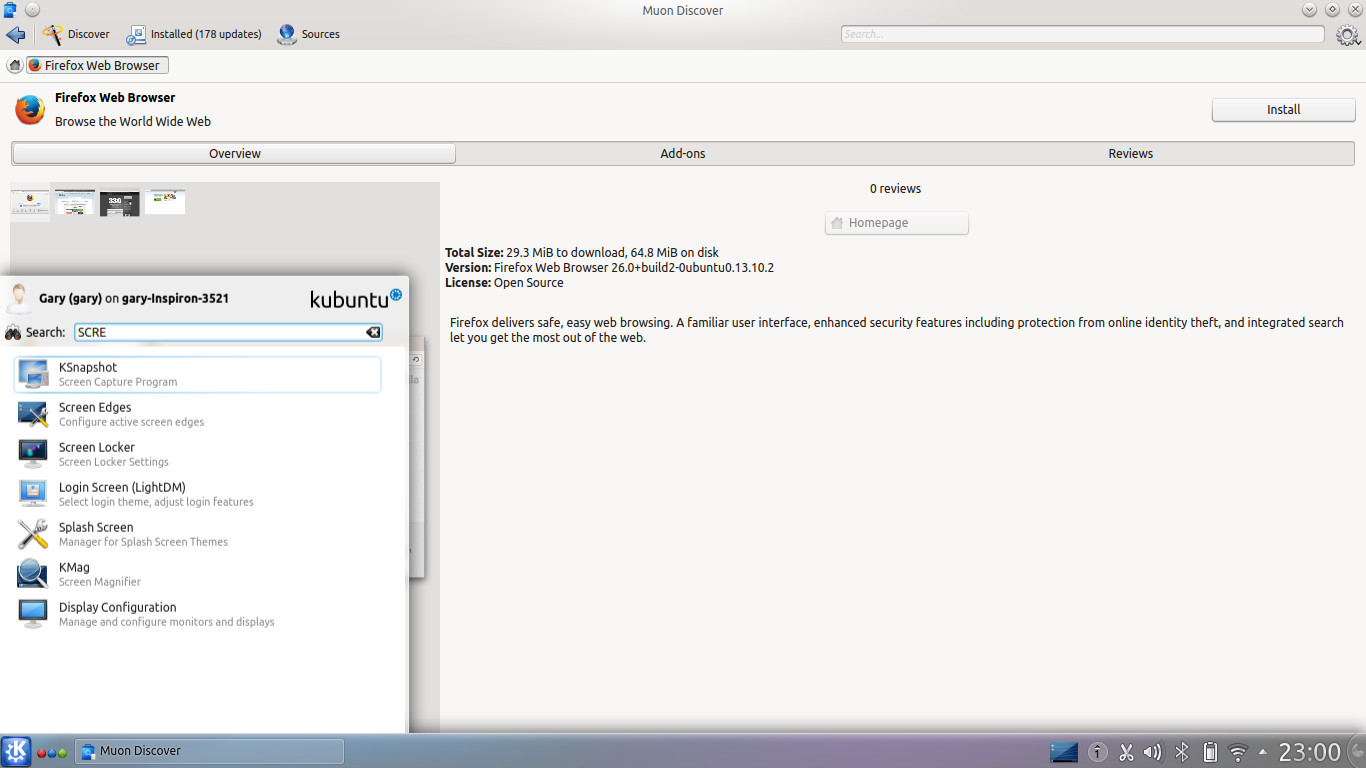Screen dimensions: 1366x768
Task: Click the home breadcrumb icon
Action: [15, 65]
